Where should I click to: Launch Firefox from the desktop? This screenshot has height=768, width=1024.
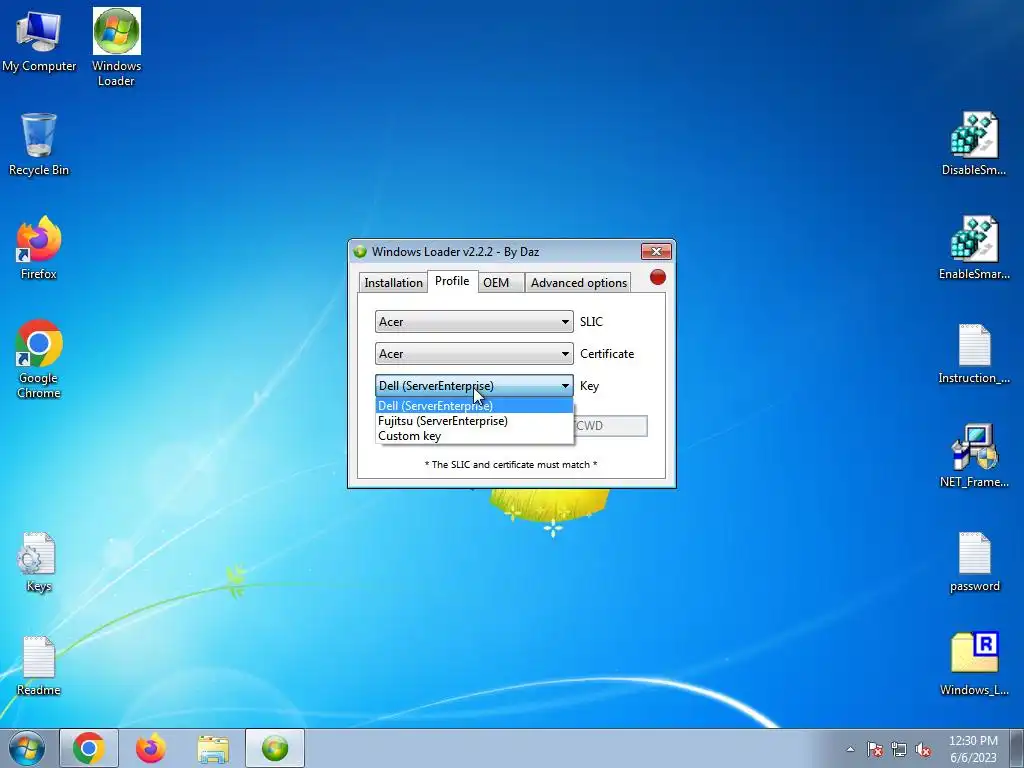[x=39, y=248]
